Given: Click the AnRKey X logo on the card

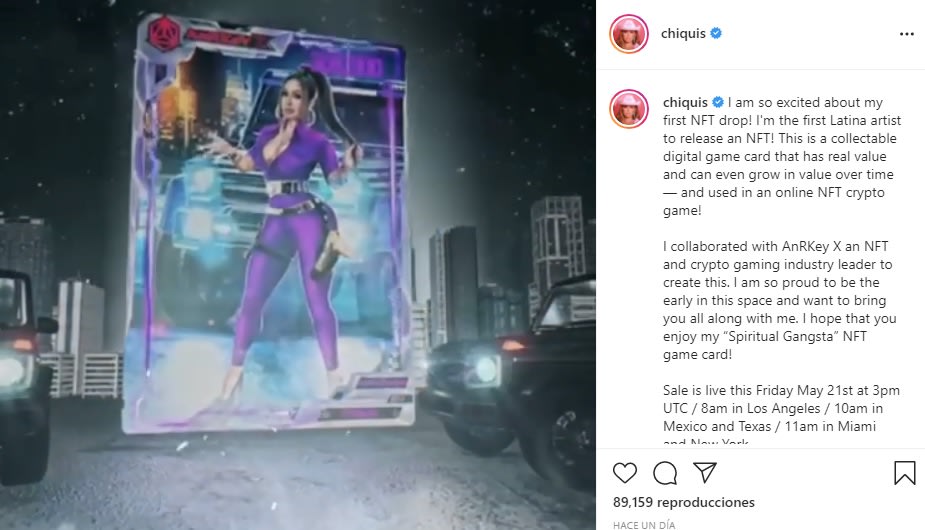Looking at the screenshot, I should coord(163,33).
